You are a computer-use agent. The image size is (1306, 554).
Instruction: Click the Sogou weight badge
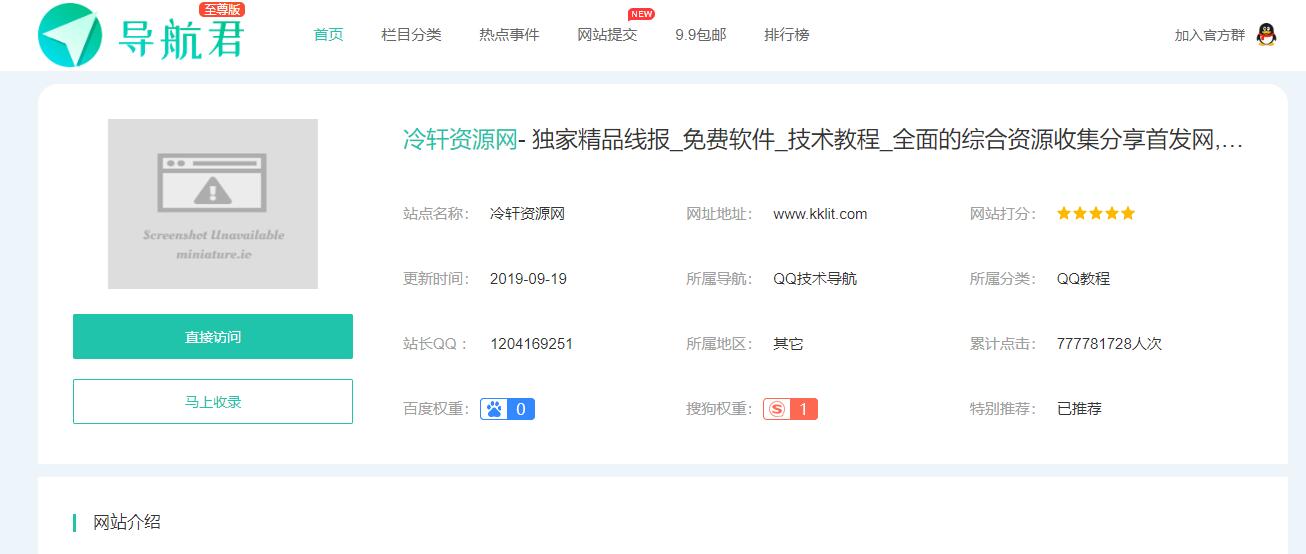790,409
